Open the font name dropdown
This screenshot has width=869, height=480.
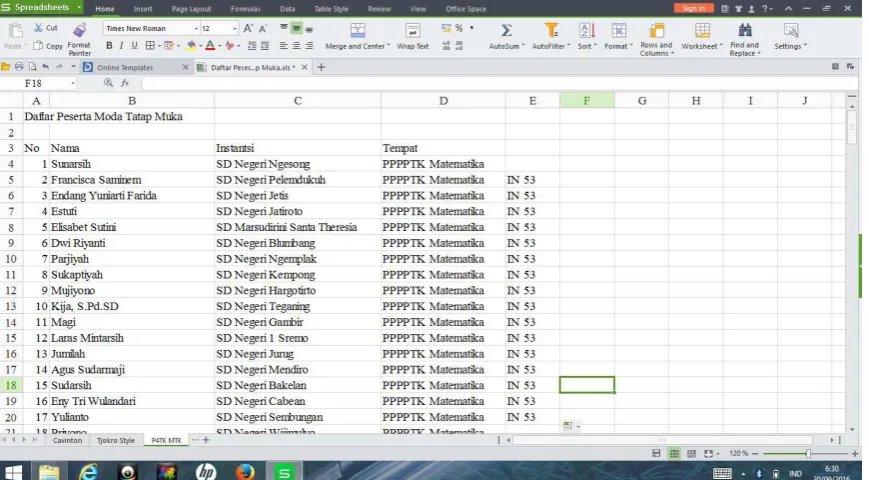pos(196,28)
